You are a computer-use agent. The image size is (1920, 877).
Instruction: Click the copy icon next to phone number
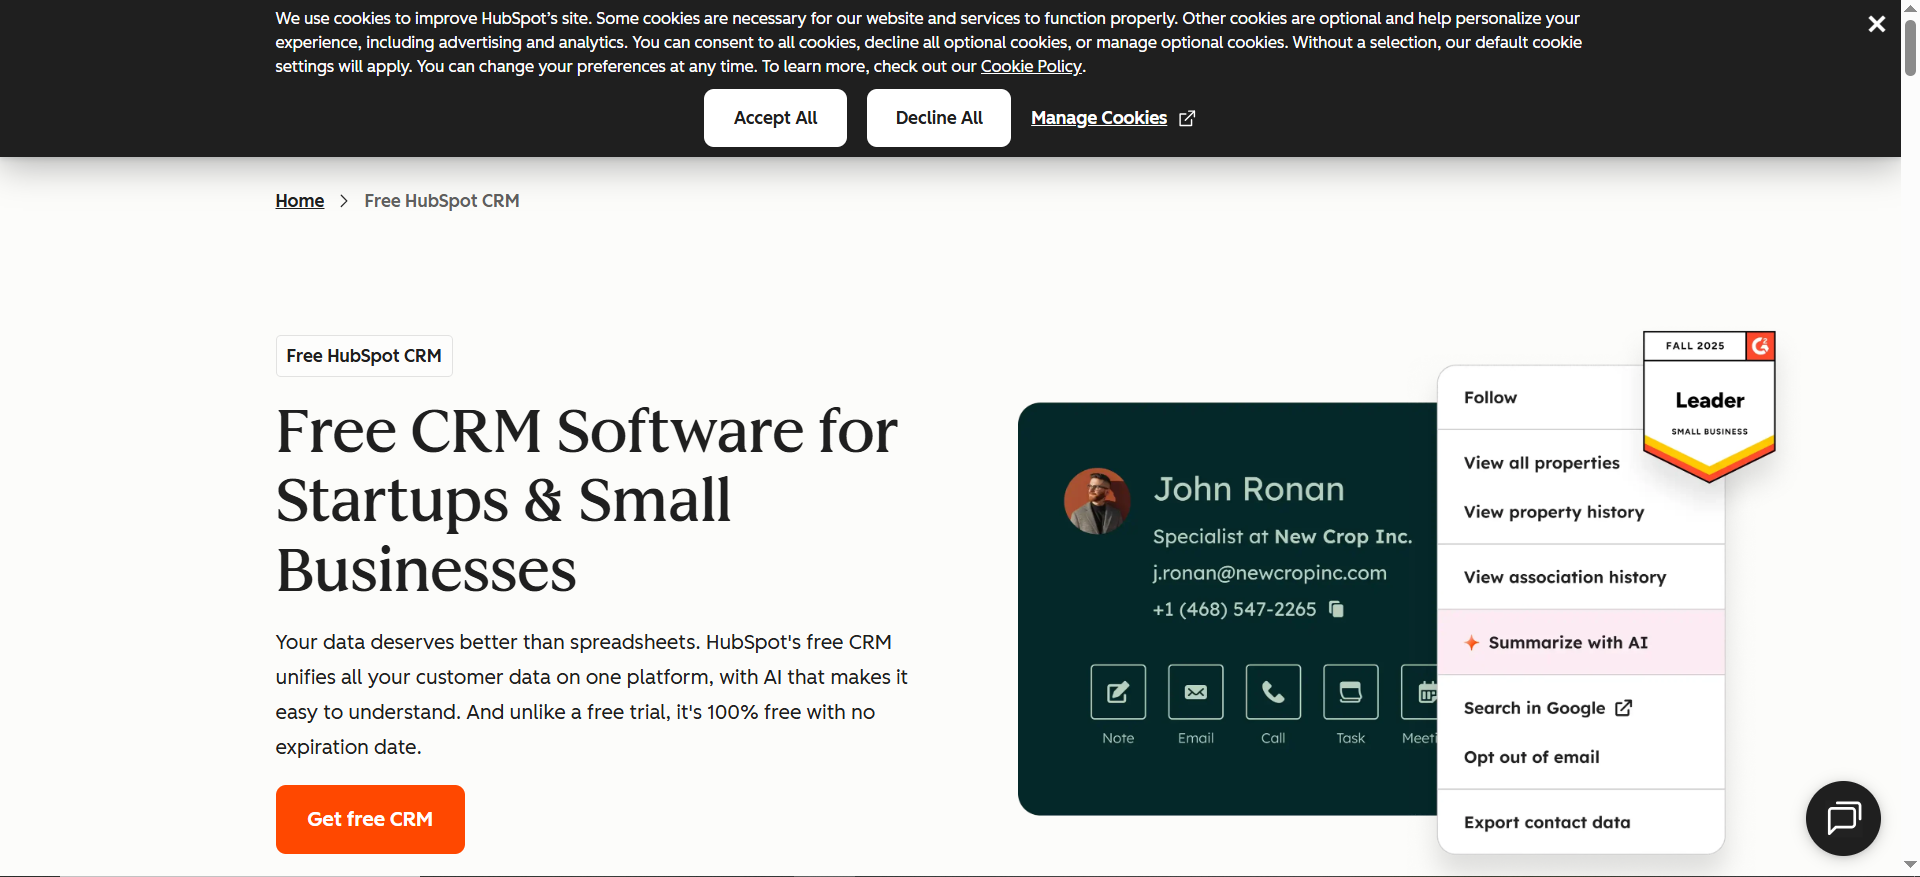[x=1336, y=609]
